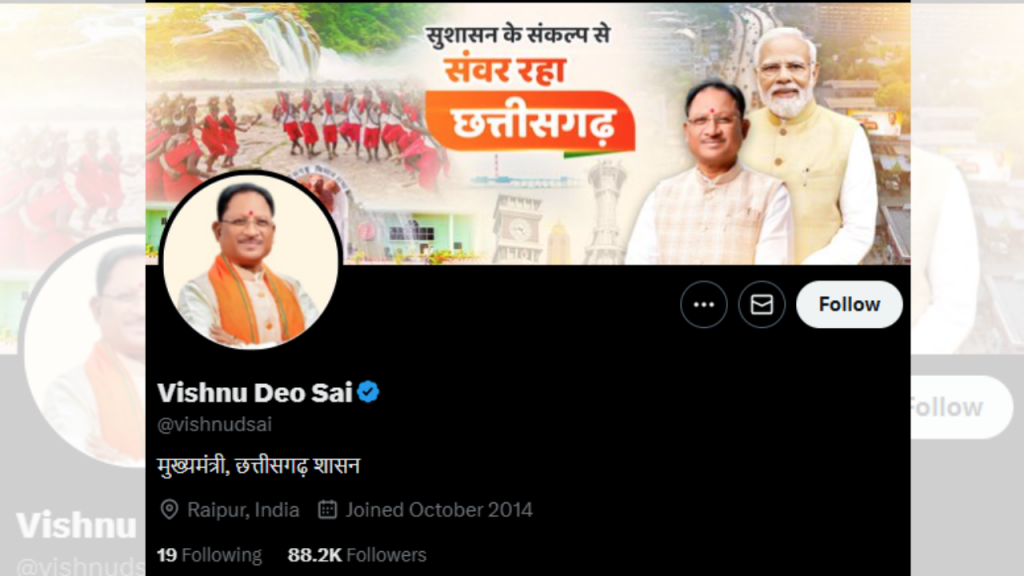The image size is (1024, 576).
Task: Click the @vishnudsai handle text
Action: (x=214, y=424)
